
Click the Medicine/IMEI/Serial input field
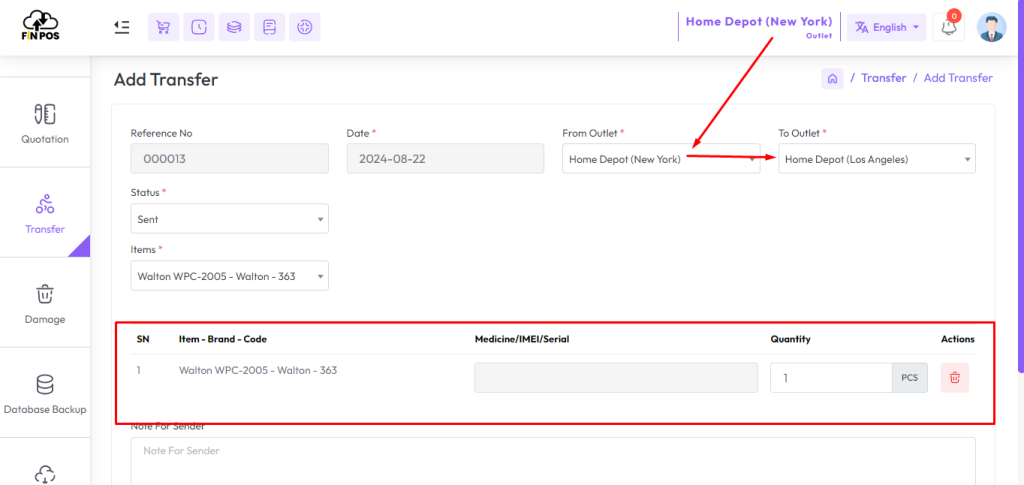pos(616,377)
